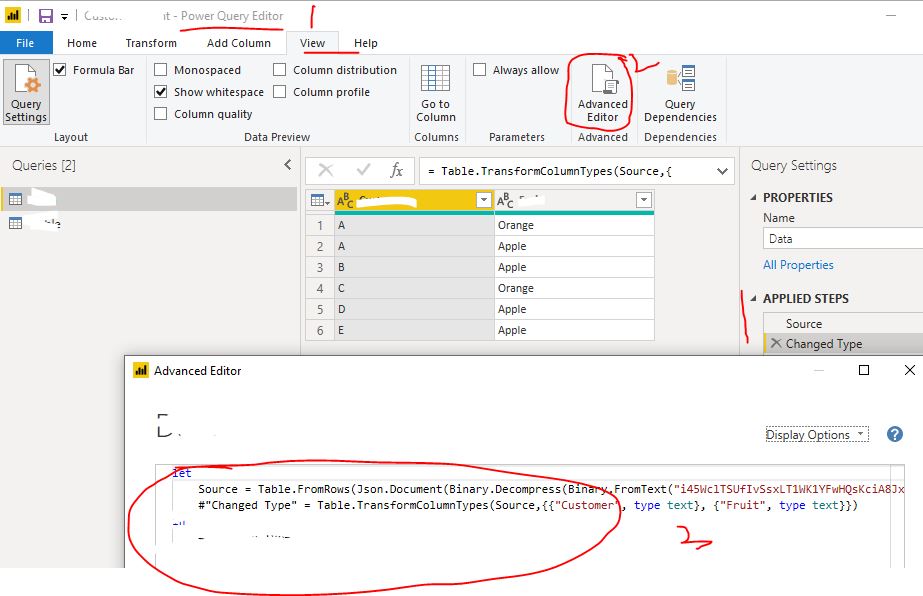This screenshot has width=923, height=596.
Task: Switch to Home ribbon tab
Action: [82, 43]
